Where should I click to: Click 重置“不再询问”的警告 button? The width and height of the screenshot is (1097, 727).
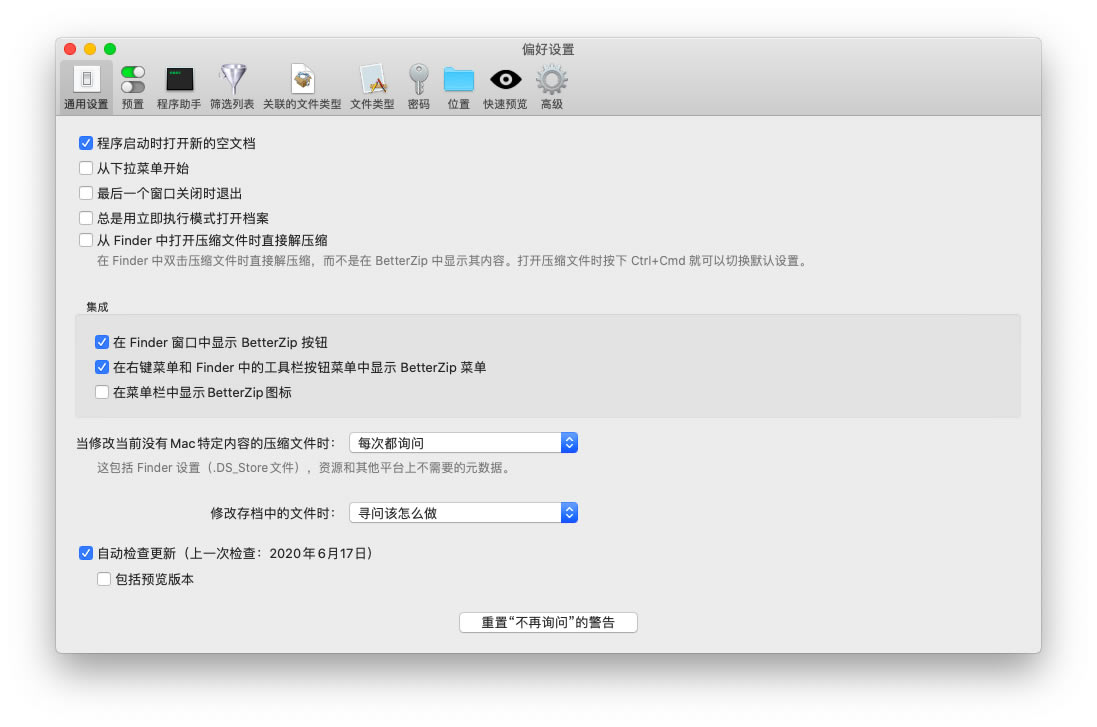point(548,622)
